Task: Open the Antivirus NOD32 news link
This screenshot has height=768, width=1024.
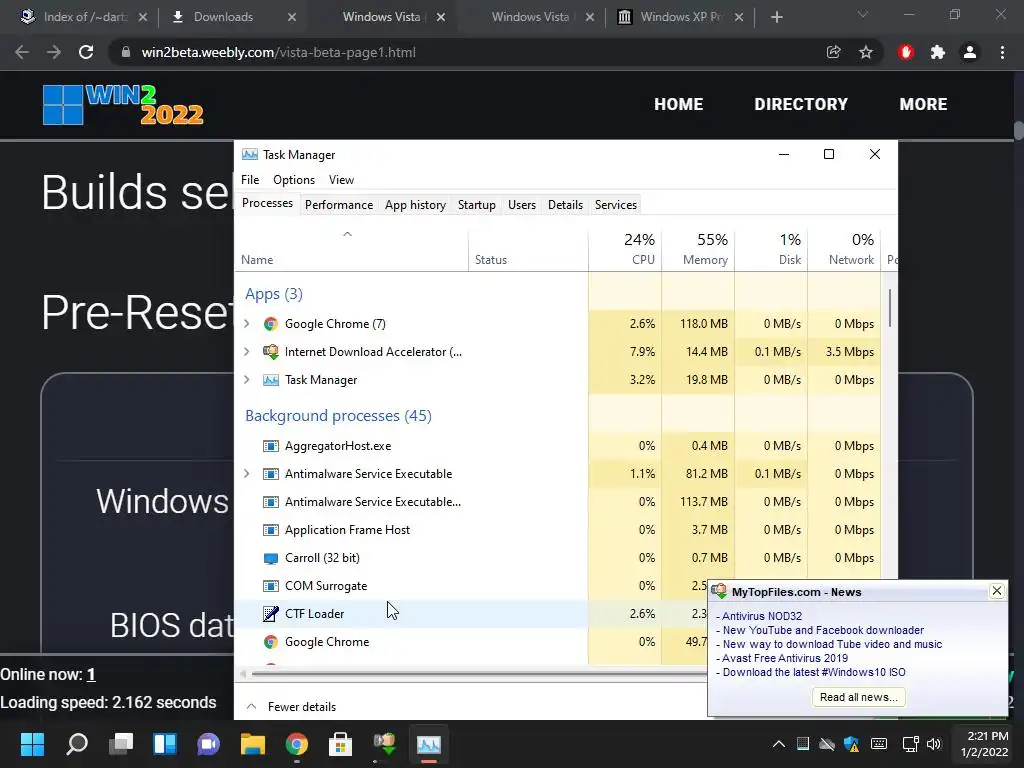Action: 761,616
